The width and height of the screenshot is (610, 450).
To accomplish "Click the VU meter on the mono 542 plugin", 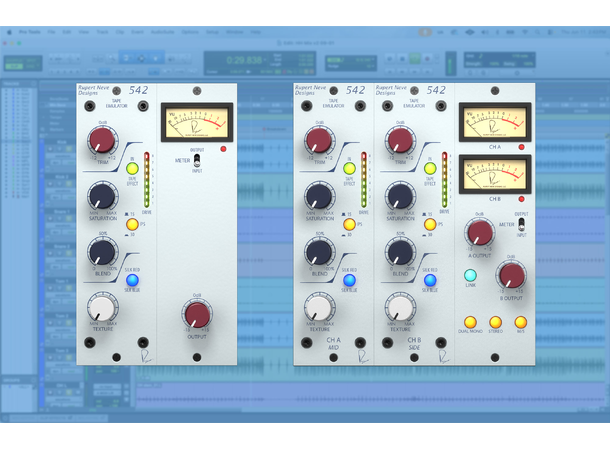I will 197,122.
